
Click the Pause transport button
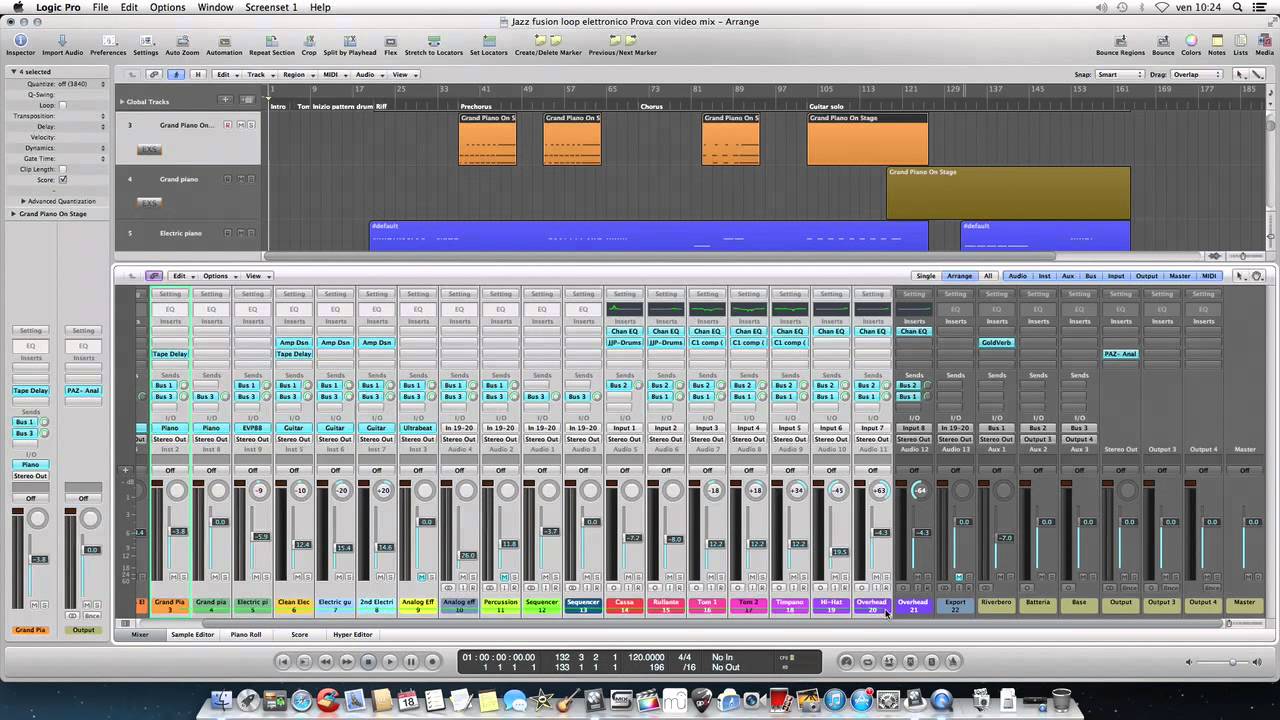click(410, 661)
